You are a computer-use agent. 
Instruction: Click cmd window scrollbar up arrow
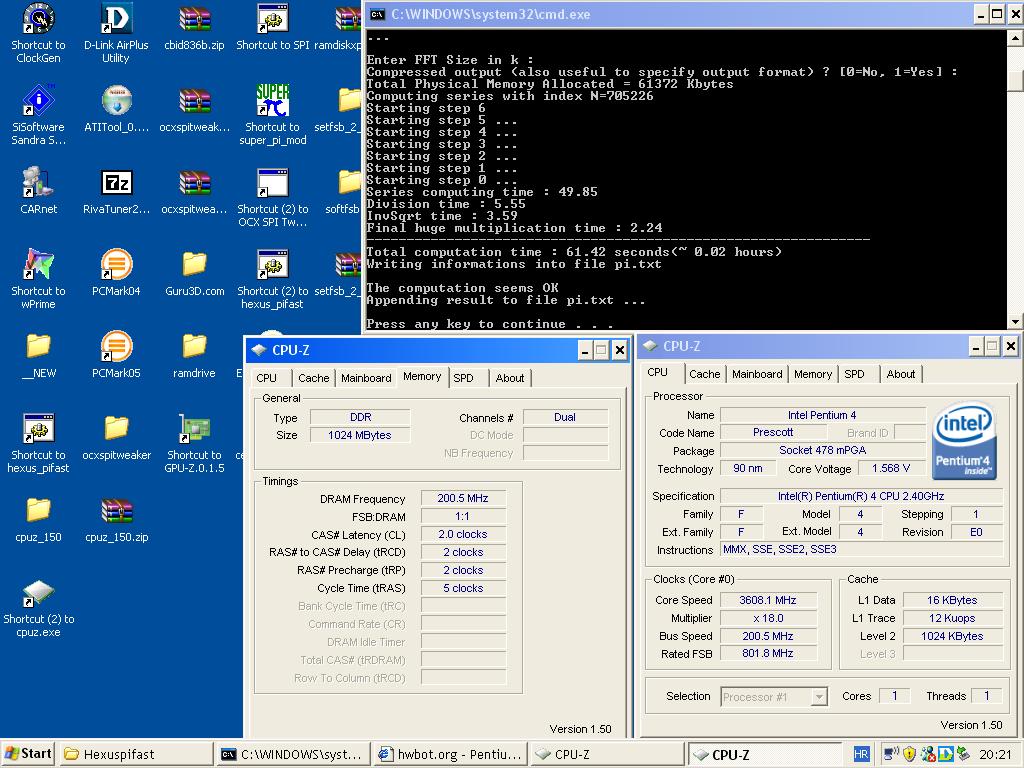1015,38
